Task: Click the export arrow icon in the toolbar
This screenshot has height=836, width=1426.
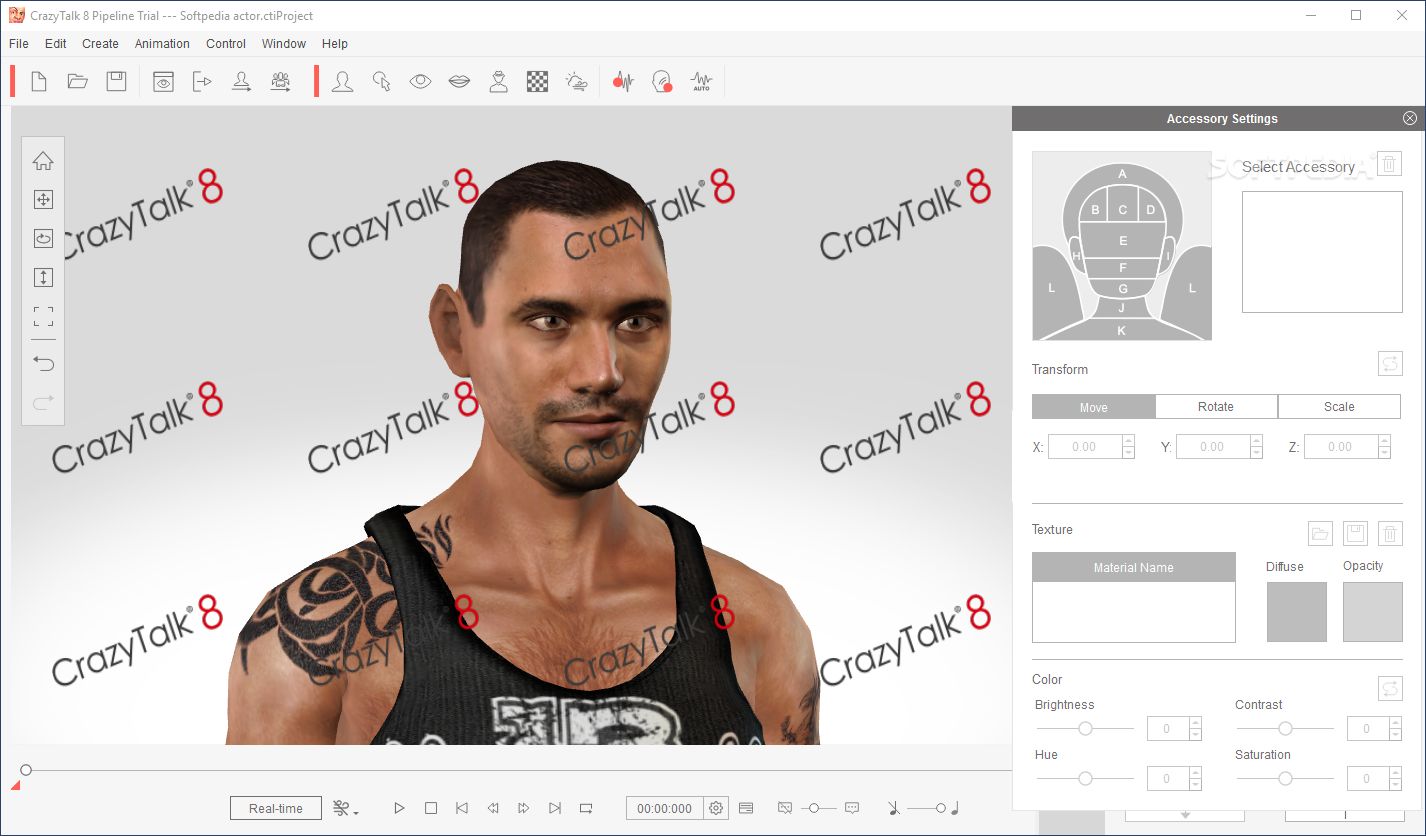Action: (202, 82)
